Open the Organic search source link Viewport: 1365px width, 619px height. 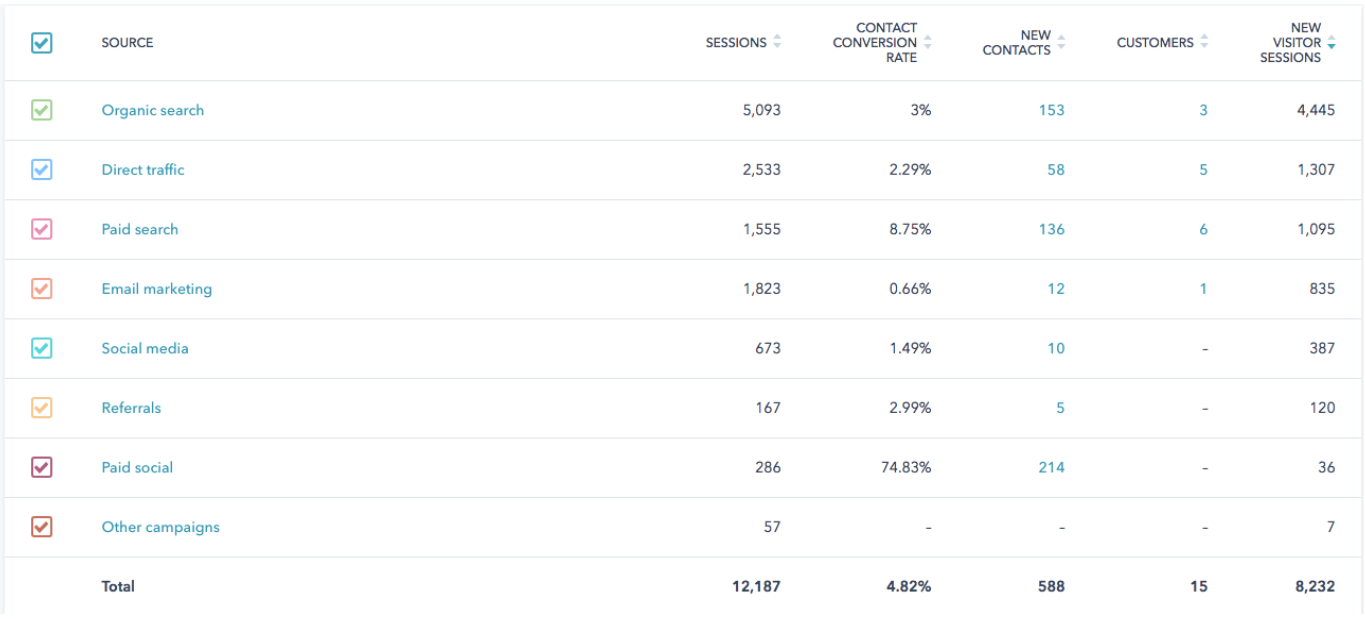coord(152,110)
